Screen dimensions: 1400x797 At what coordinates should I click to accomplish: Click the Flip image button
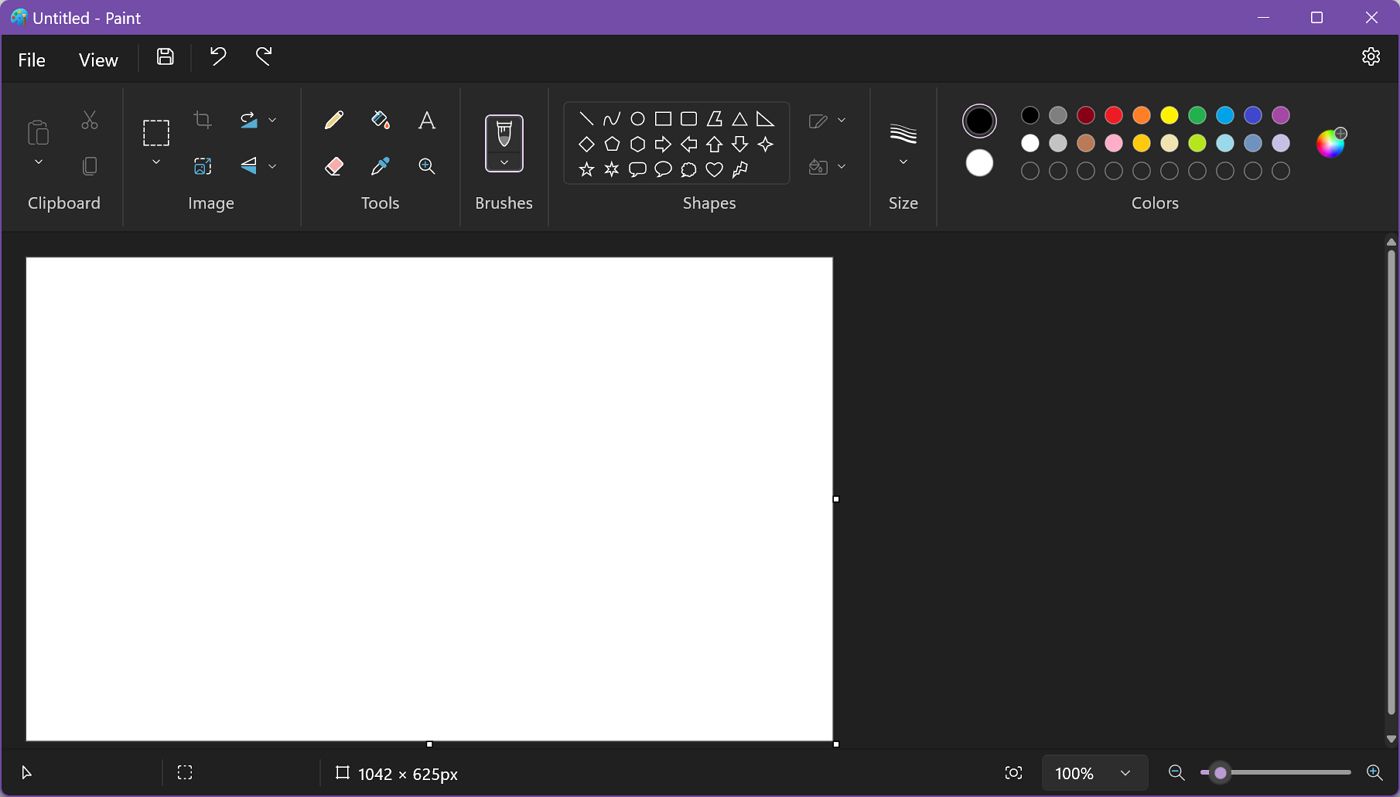[248, 166]
